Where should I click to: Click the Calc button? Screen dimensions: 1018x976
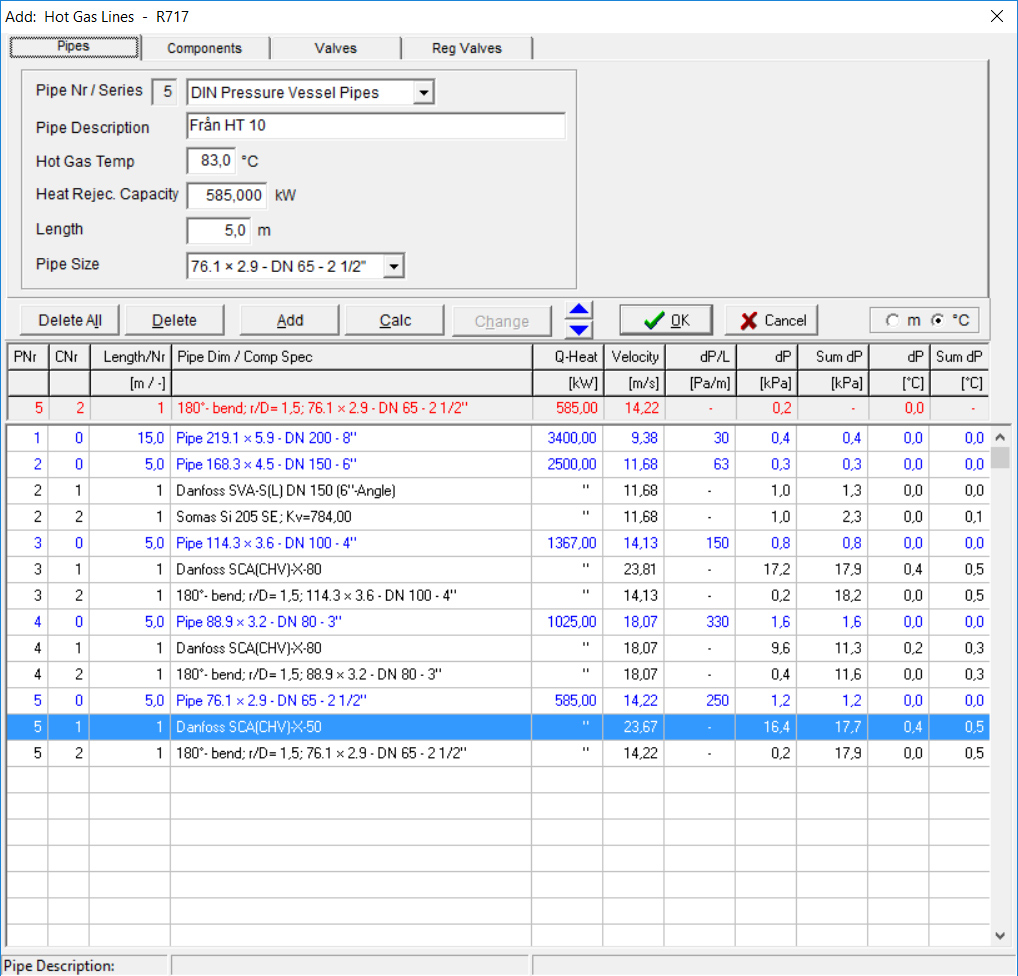coord(395,320)
